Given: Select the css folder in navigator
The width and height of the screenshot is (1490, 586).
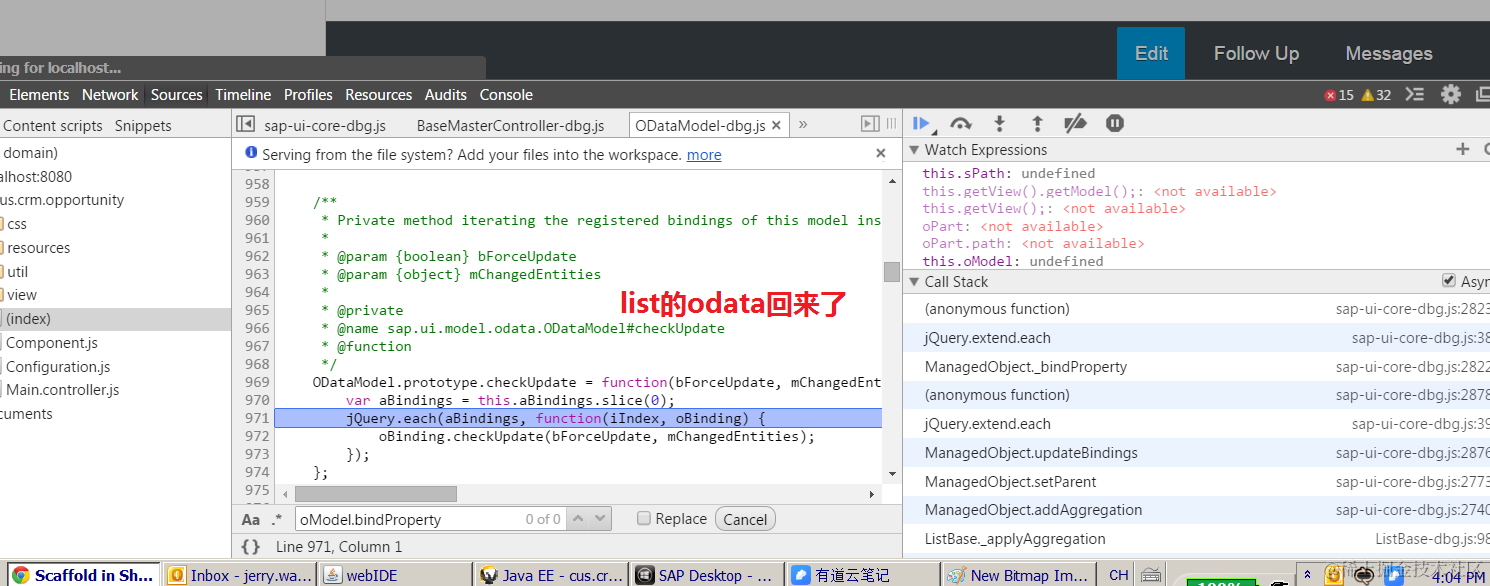Looking at the screenshot, I should 17,224.
